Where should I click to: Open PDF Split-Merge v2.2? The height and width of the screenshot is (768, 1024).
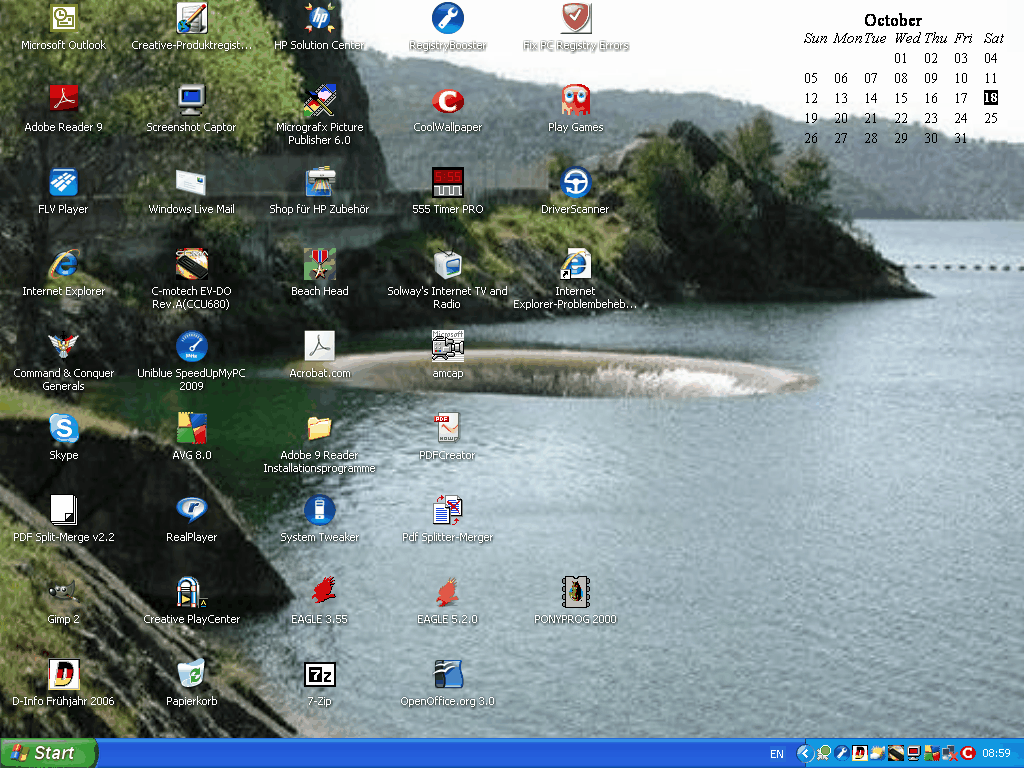pyautogui.click(x=63, y=510)
